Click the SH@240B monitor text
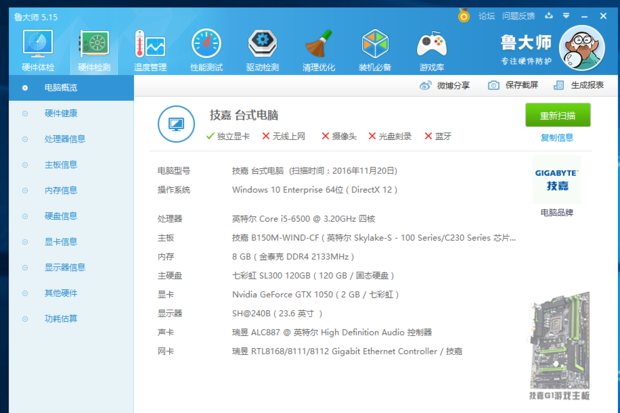Screen dimensions: 620x413 pyautogui.click(x=277, y=314)
